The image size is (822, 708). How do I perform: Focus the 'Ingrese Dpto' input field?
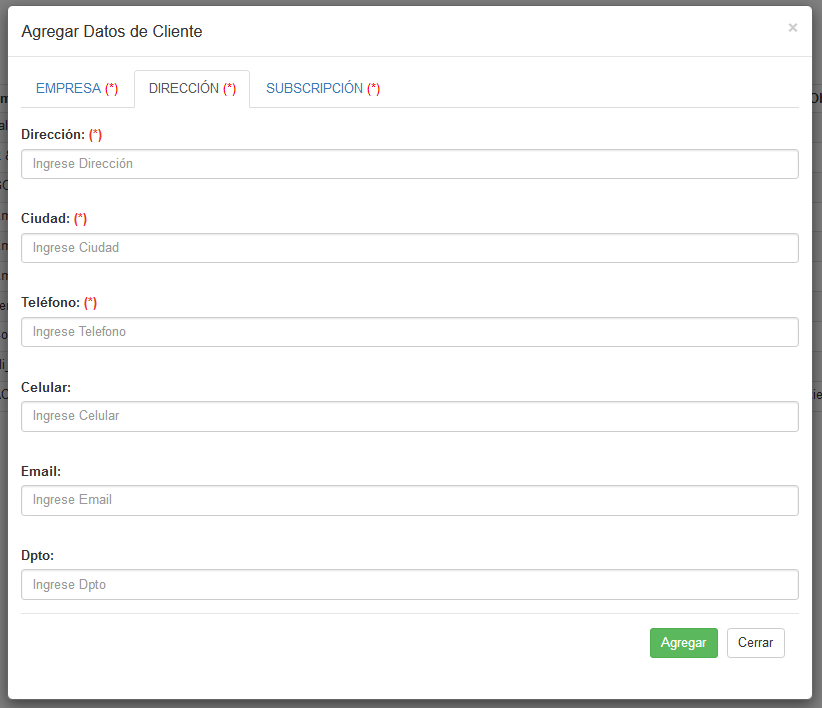tap(409, 584)
